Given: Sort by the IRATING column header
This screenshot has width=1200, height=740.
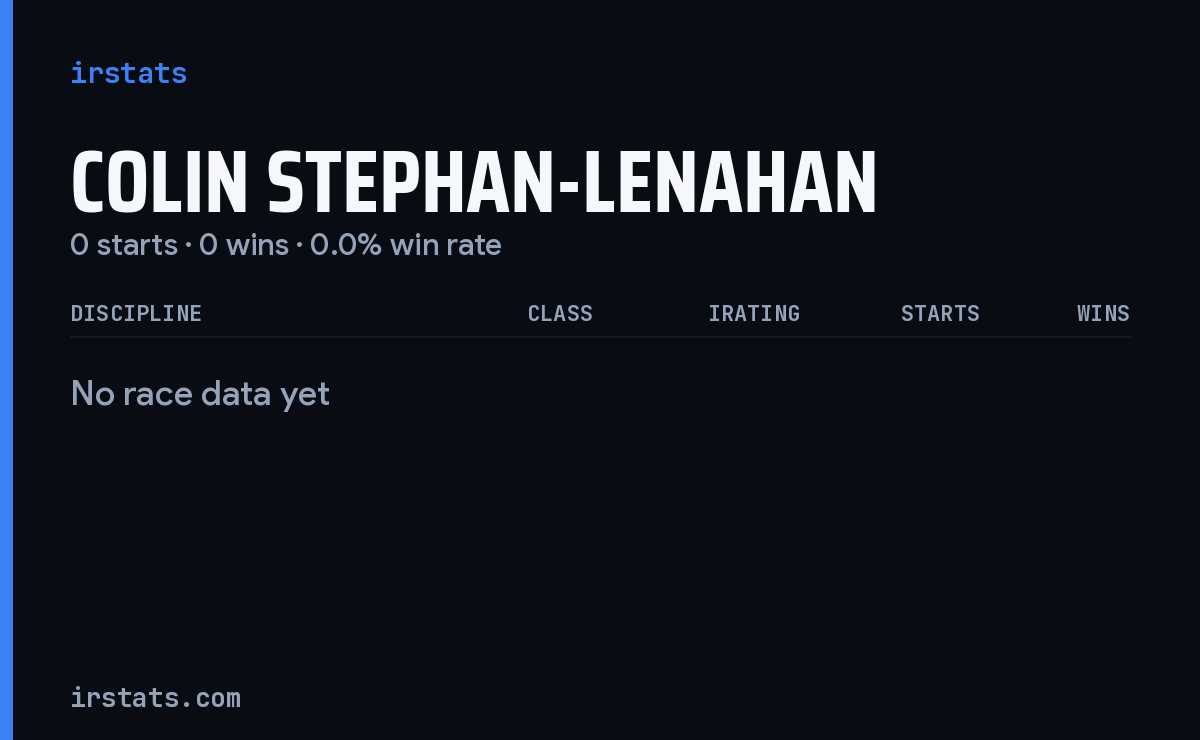Looking at the screenshot, I should click(754, 313).
